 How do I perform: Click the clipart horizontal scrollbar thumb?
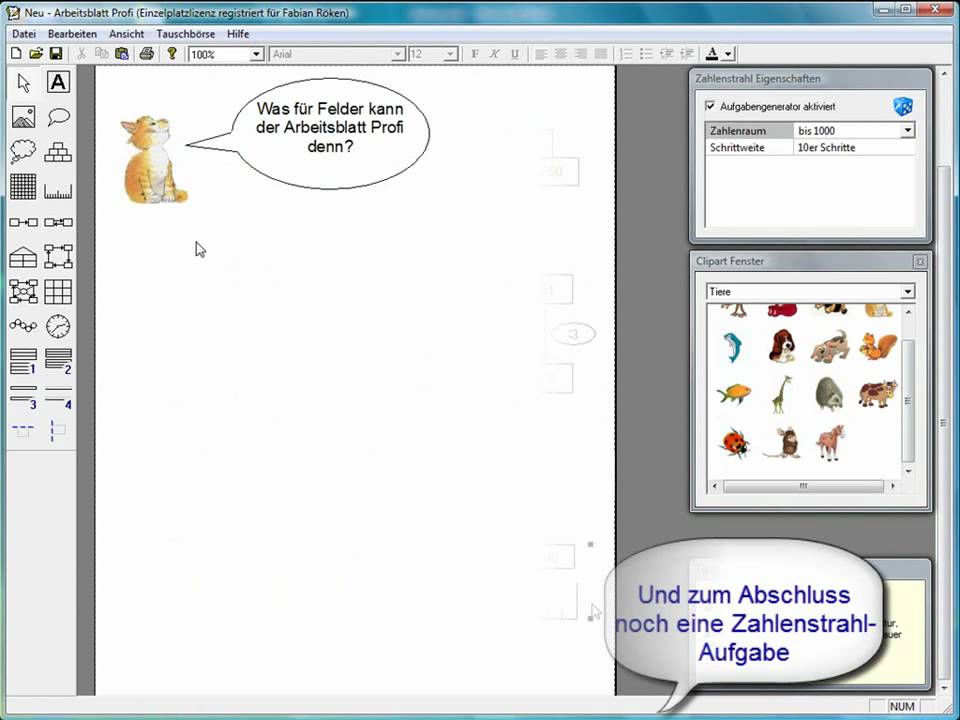[803, 486]
